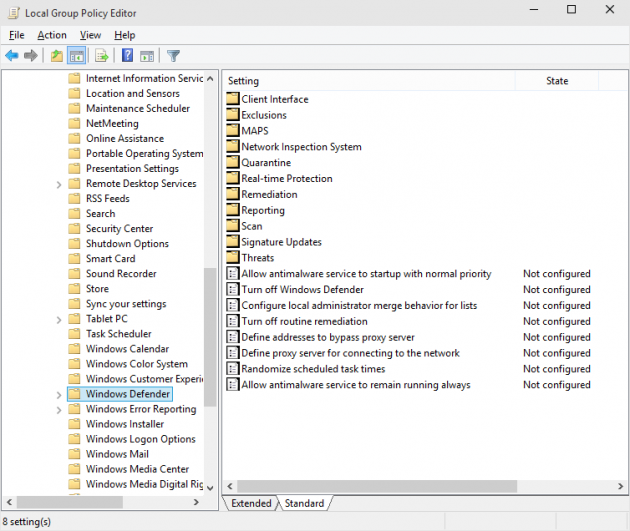
Task: Click the Client Interface folder icon
Action: pyautogui.click(x=233, y=99)
